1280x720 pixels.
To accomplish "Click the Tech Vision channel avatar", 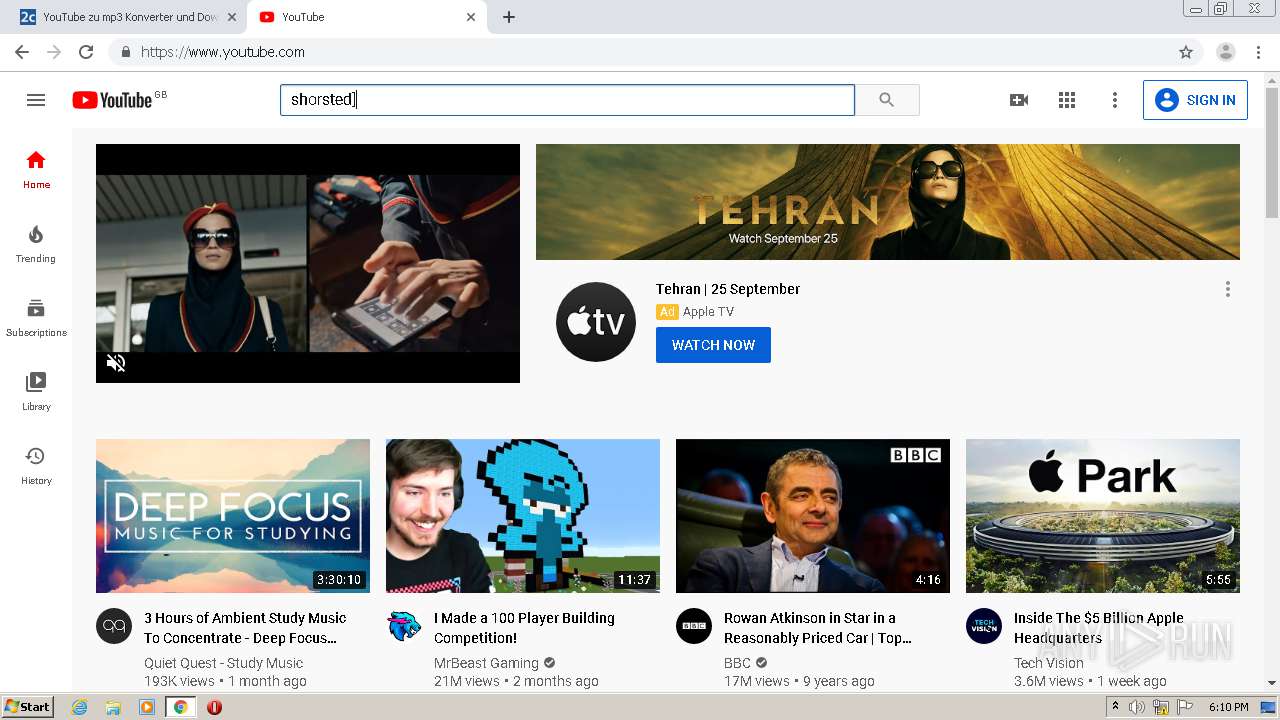I will click(984, 626).
